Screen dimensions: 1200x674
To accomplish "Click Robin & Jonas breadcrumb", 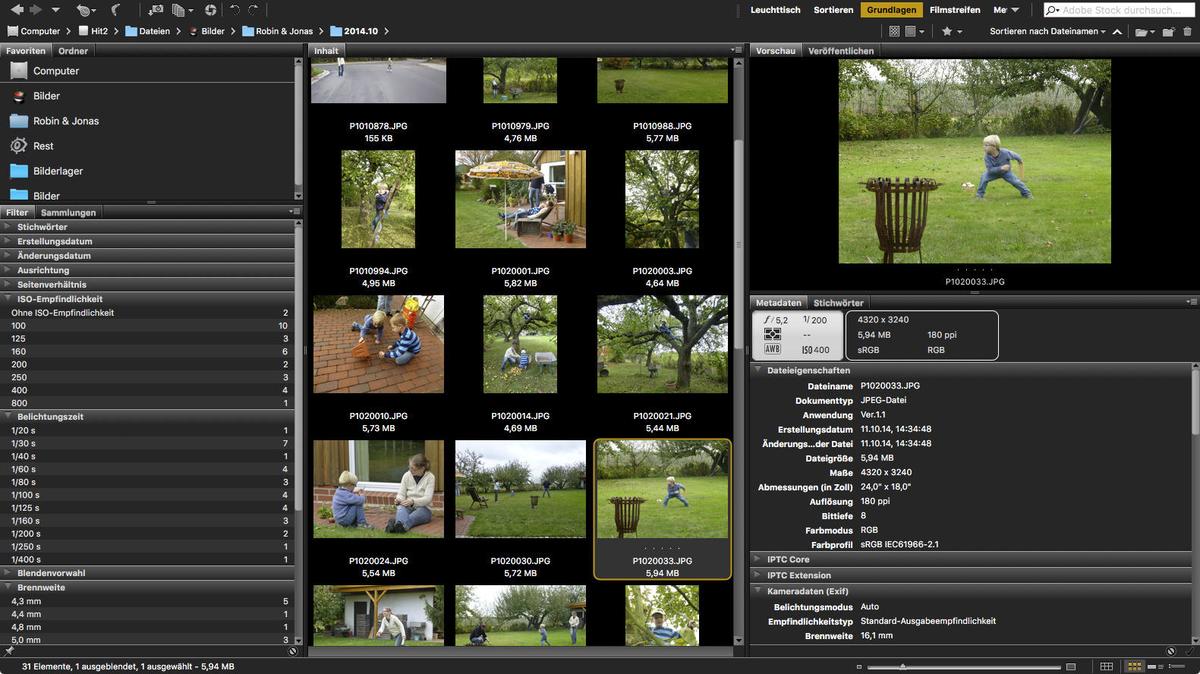I will (x=277, y=31).
